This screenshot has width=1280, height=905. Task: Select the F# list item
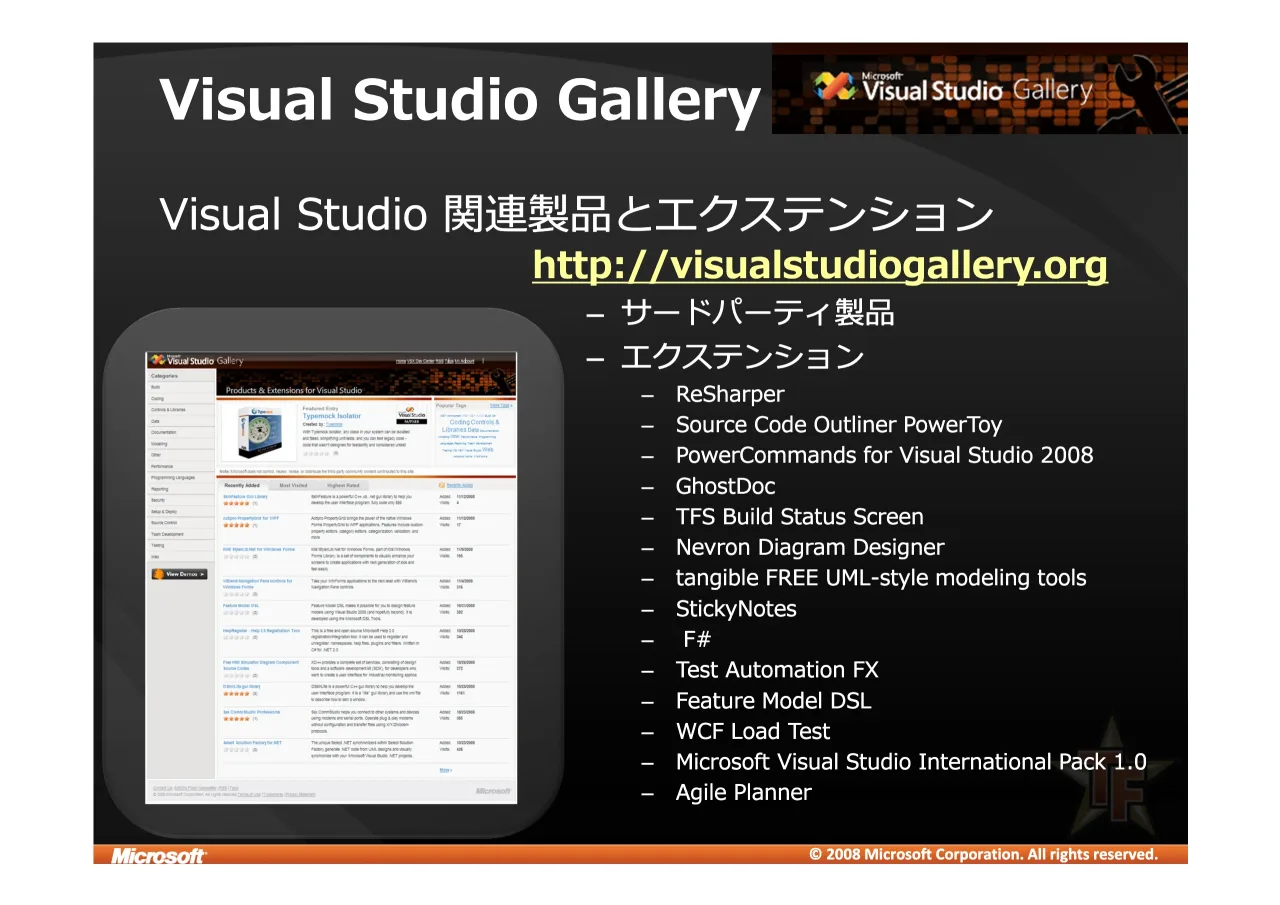[x=697, y=639]
